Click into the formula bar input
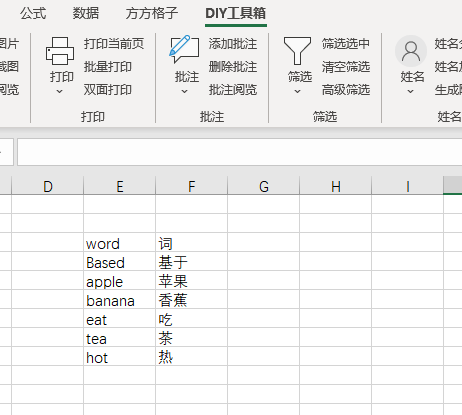 pos(239,152)
